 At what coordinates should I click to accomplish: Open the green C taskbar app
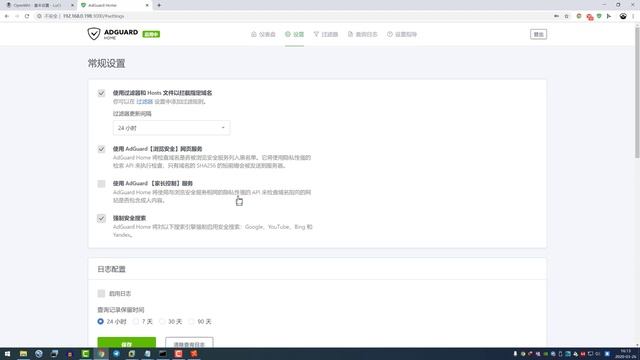point(86,353)
